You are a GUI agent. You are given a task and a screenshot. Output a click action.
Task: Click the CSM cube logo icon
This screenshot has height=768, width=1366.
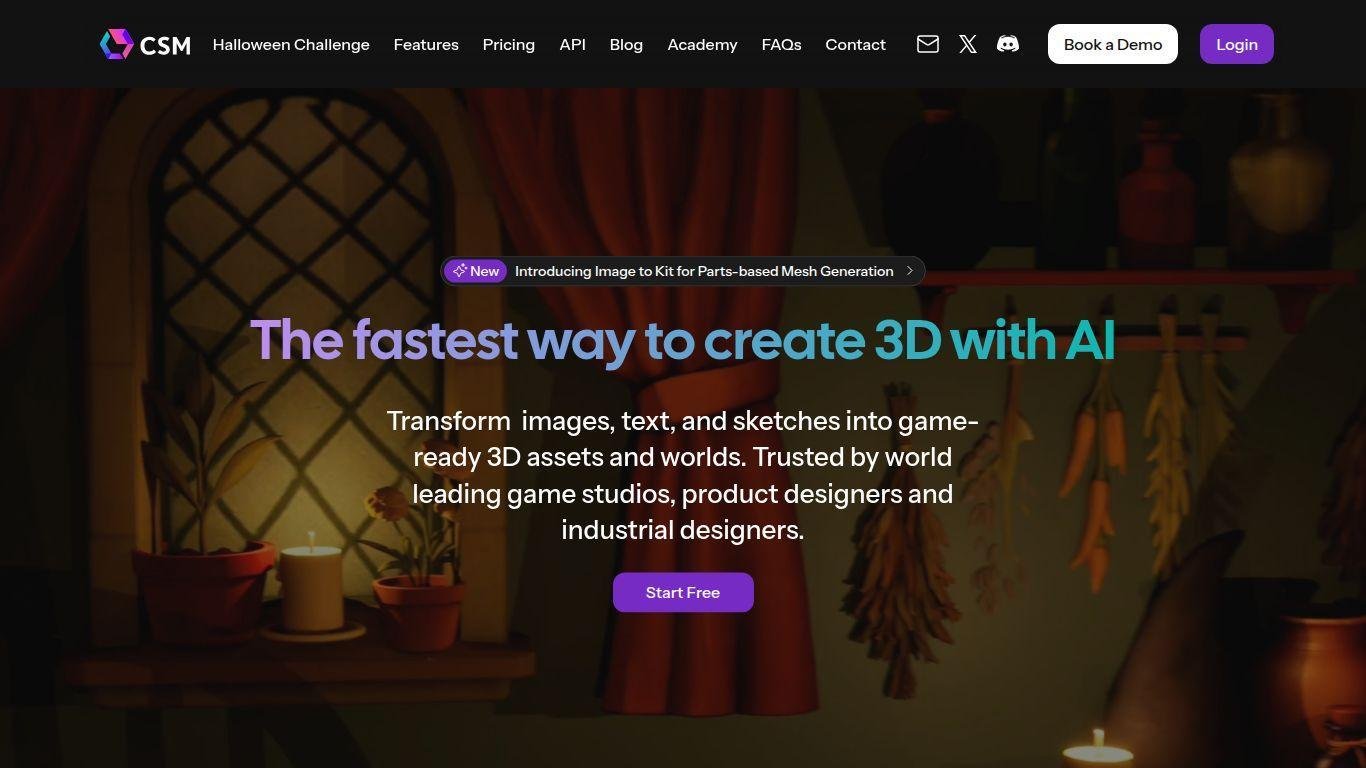116,44
